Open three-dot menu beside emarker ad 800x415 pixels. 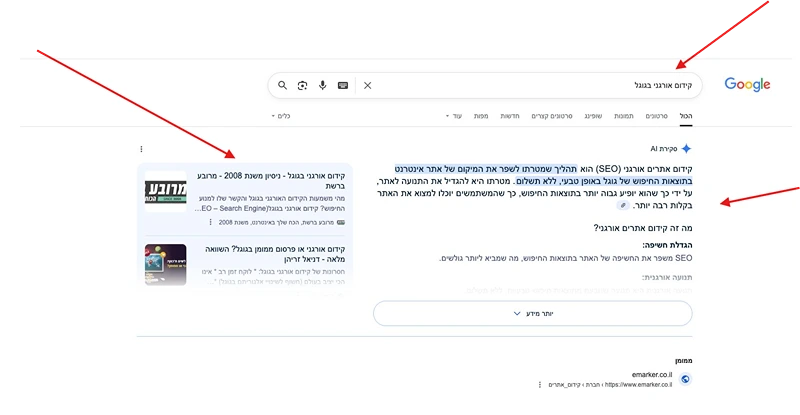coord(540,384)
